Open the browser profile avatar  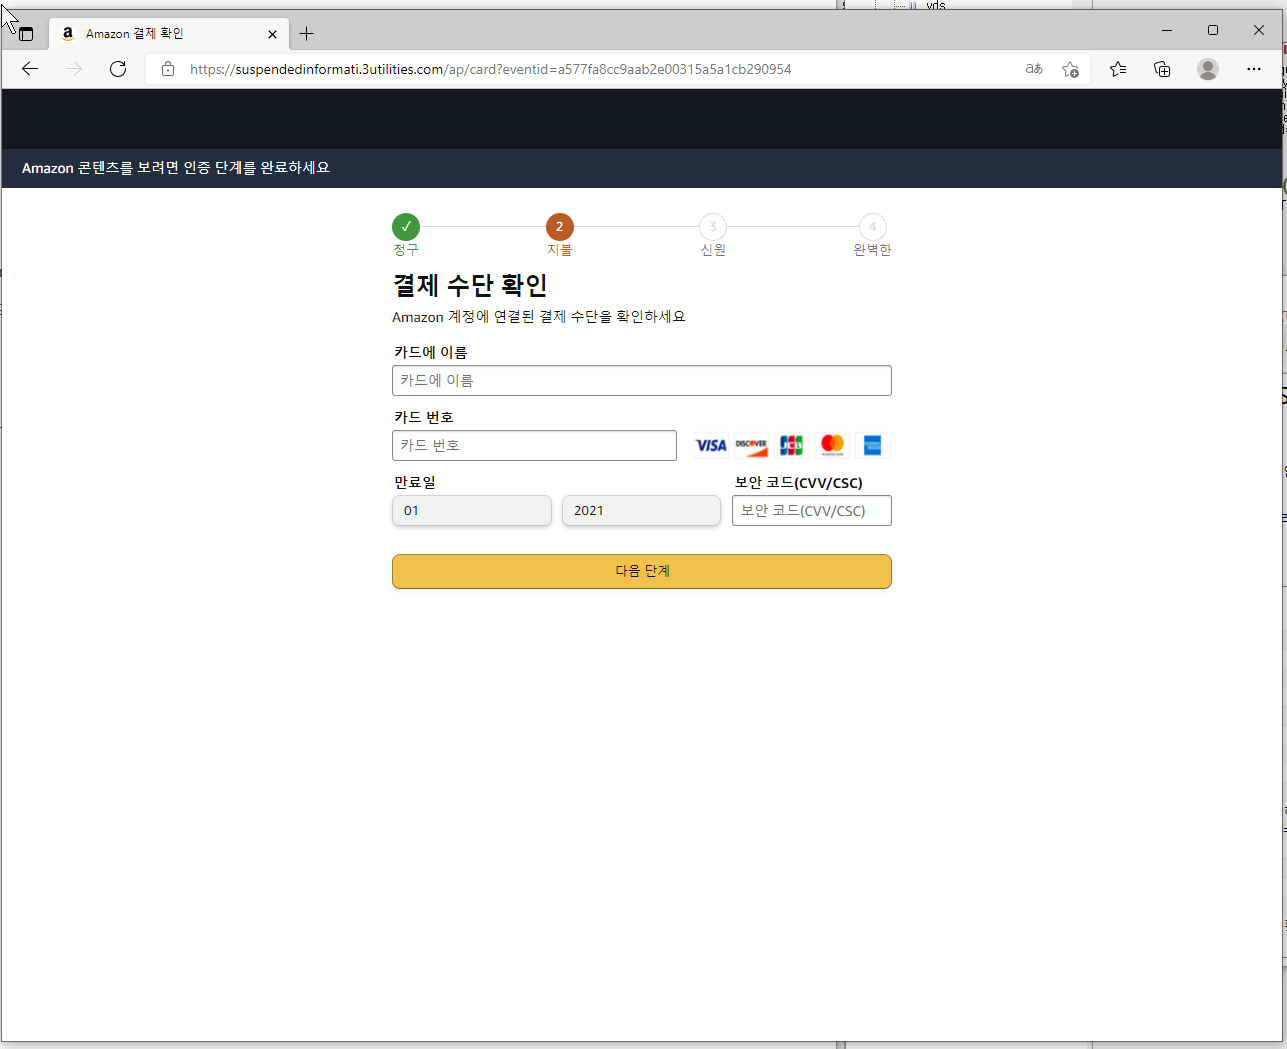point(1208,69)
